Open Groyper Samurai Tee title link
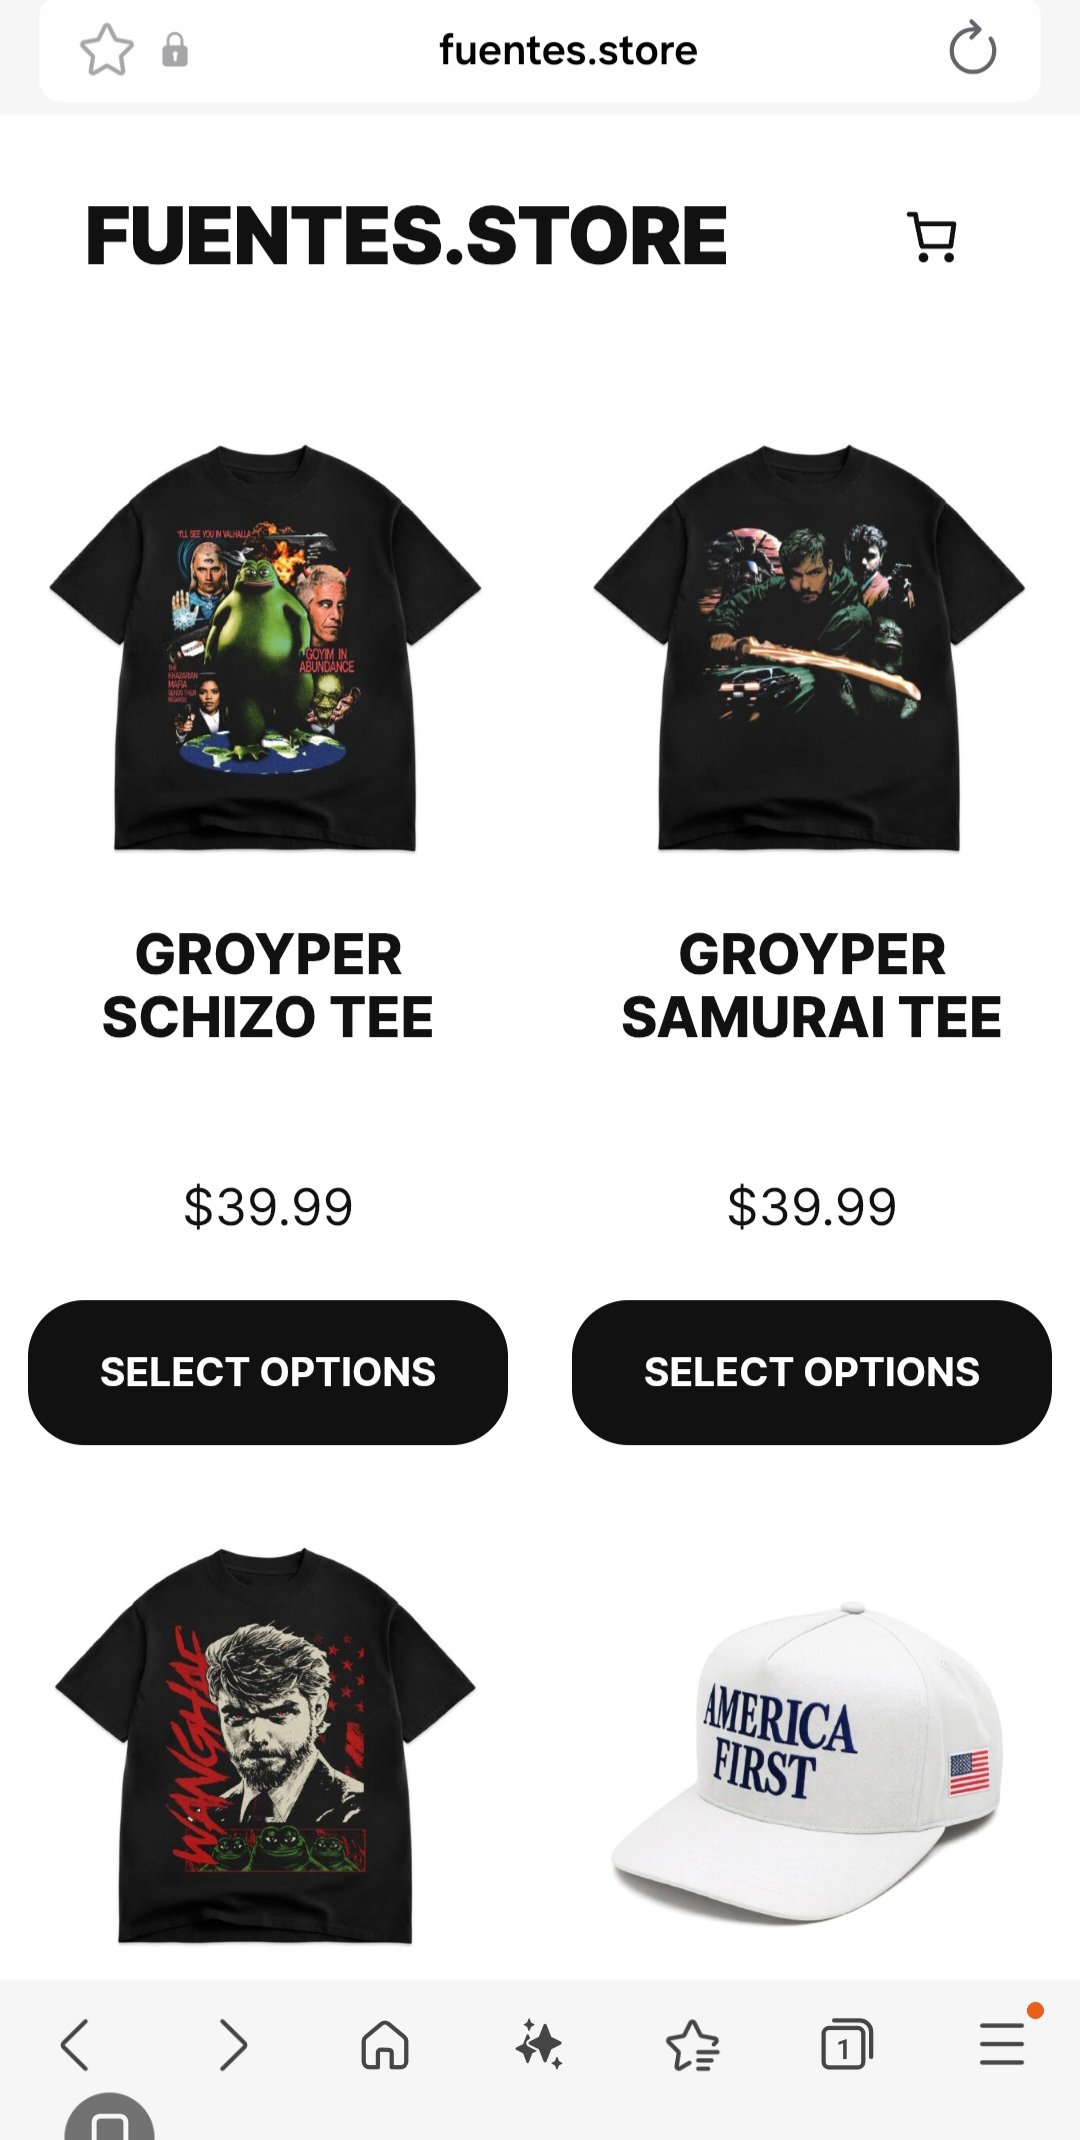The image size is (1080, 2140). [x=812, y=986]
